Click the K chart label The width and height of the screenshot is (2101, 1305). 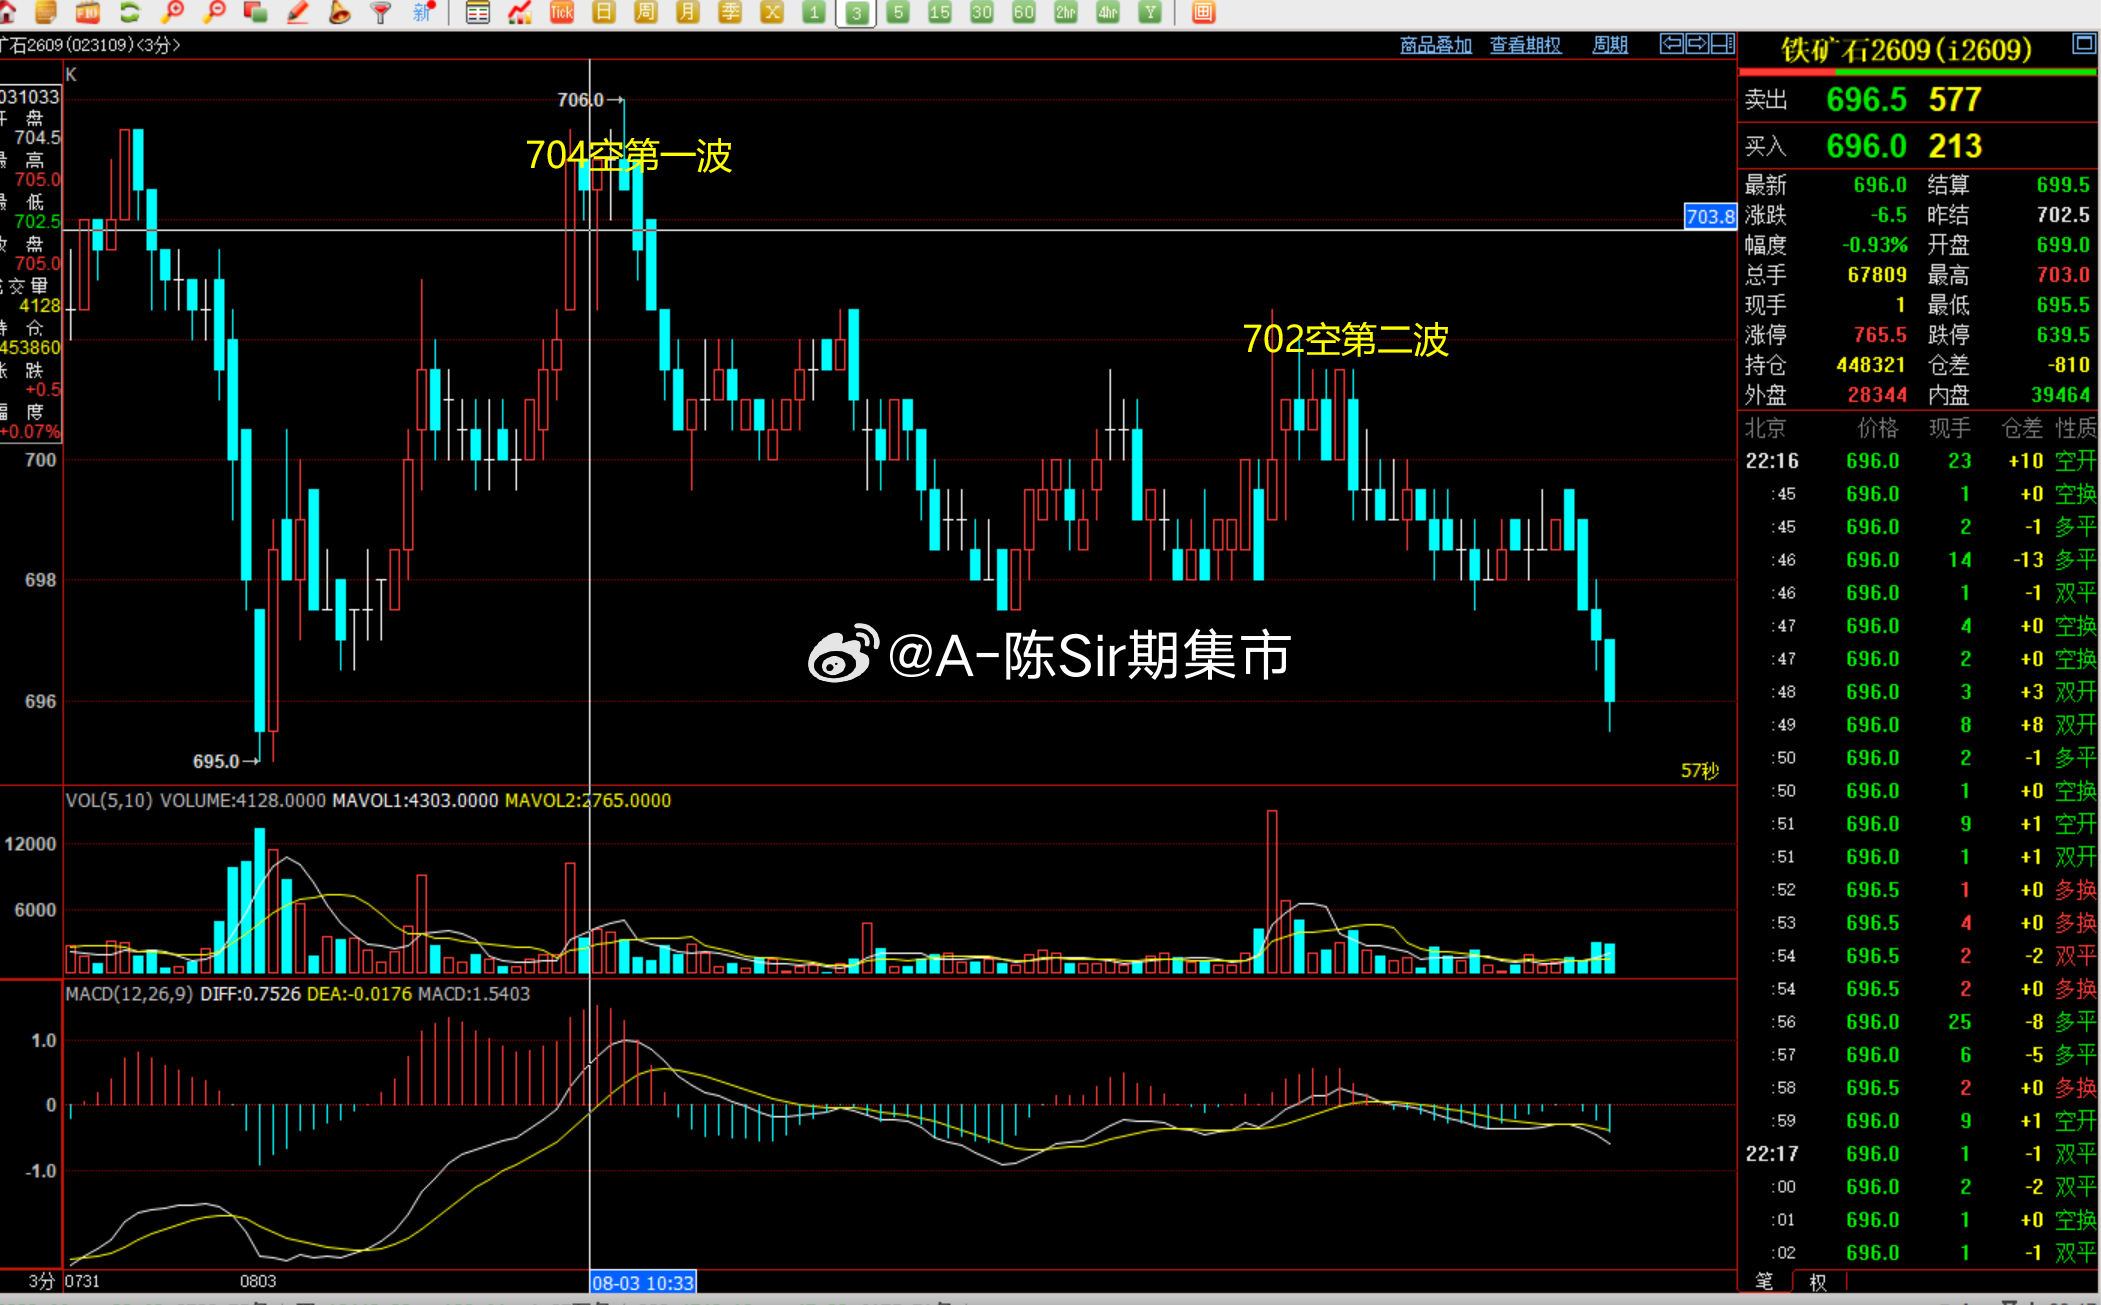click(71, 75)
